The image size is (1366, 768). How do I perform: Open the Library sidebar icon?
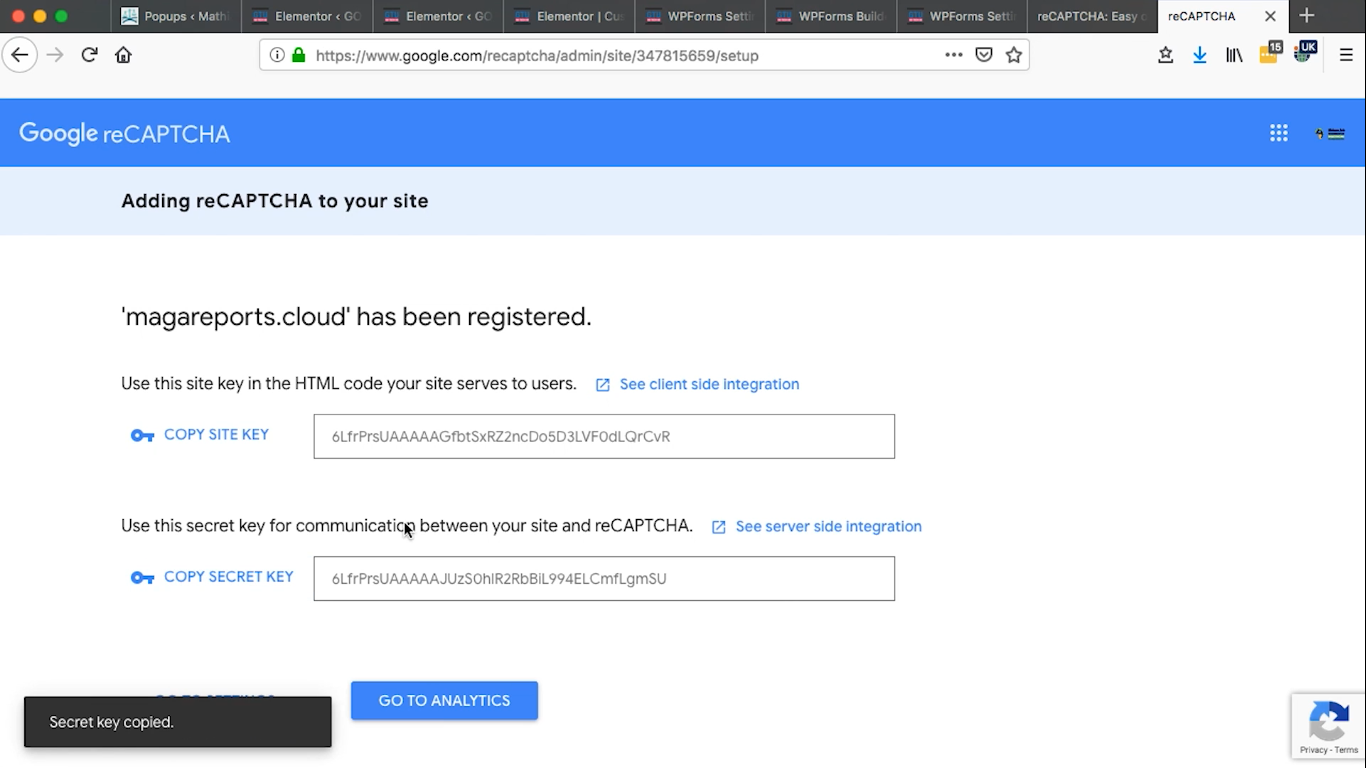[x=1234, y=55]
